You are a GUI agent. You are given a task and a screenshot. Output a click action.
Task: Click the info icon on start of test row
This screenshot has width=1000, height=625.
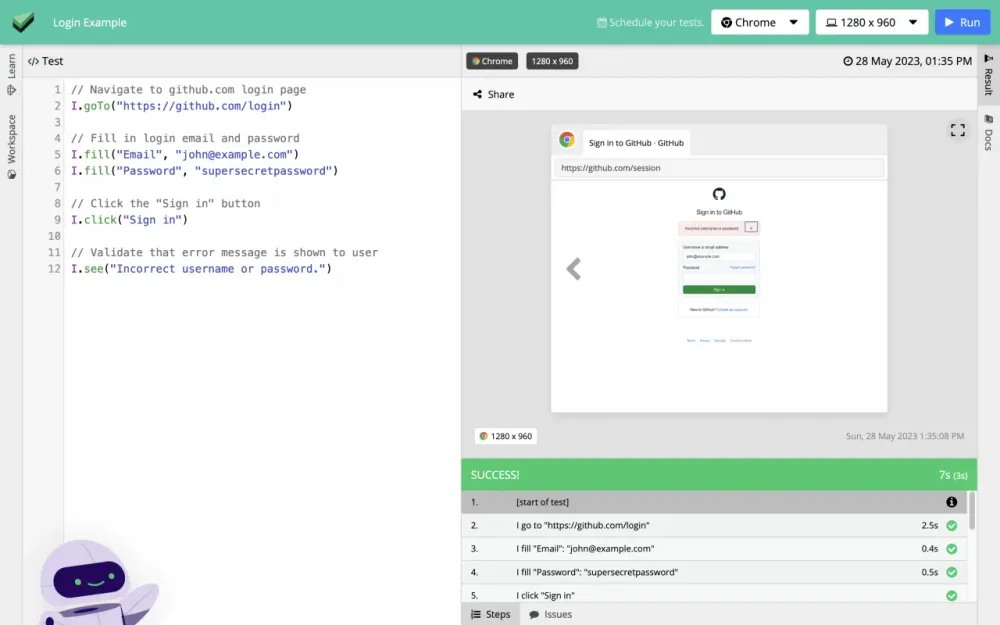(952, 502)
